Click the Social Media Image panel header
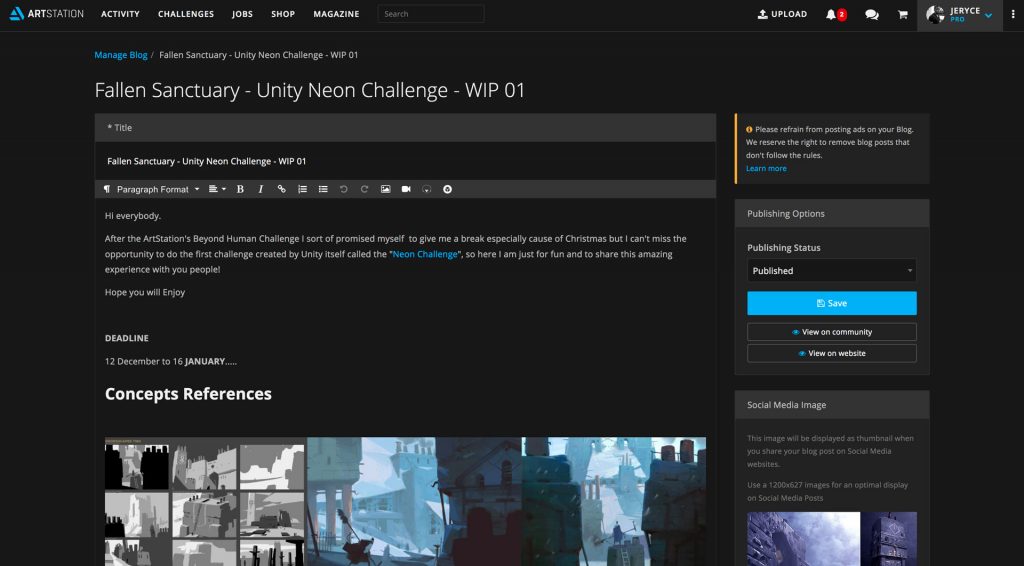1024x566 pixels. 831,405
